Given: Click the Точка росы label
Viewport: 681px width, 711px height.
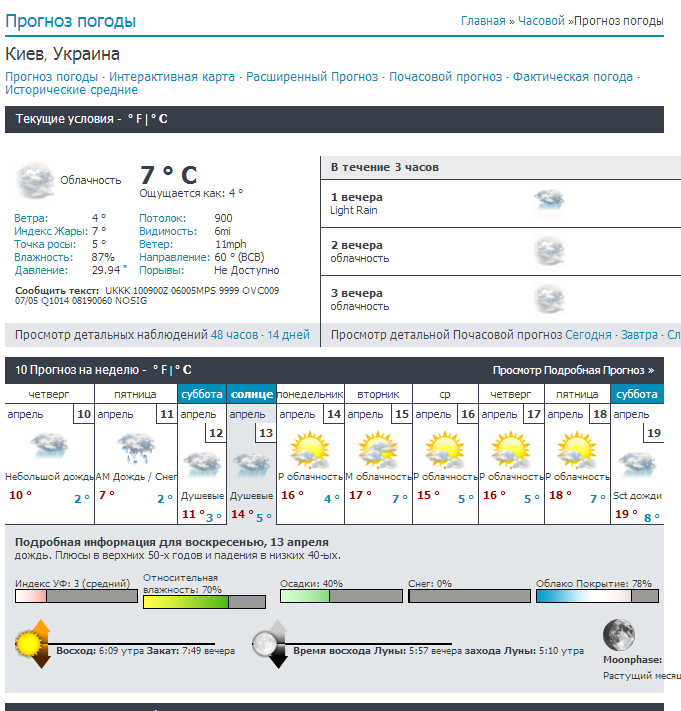Looking at the screenshot, I should point(45,244).
